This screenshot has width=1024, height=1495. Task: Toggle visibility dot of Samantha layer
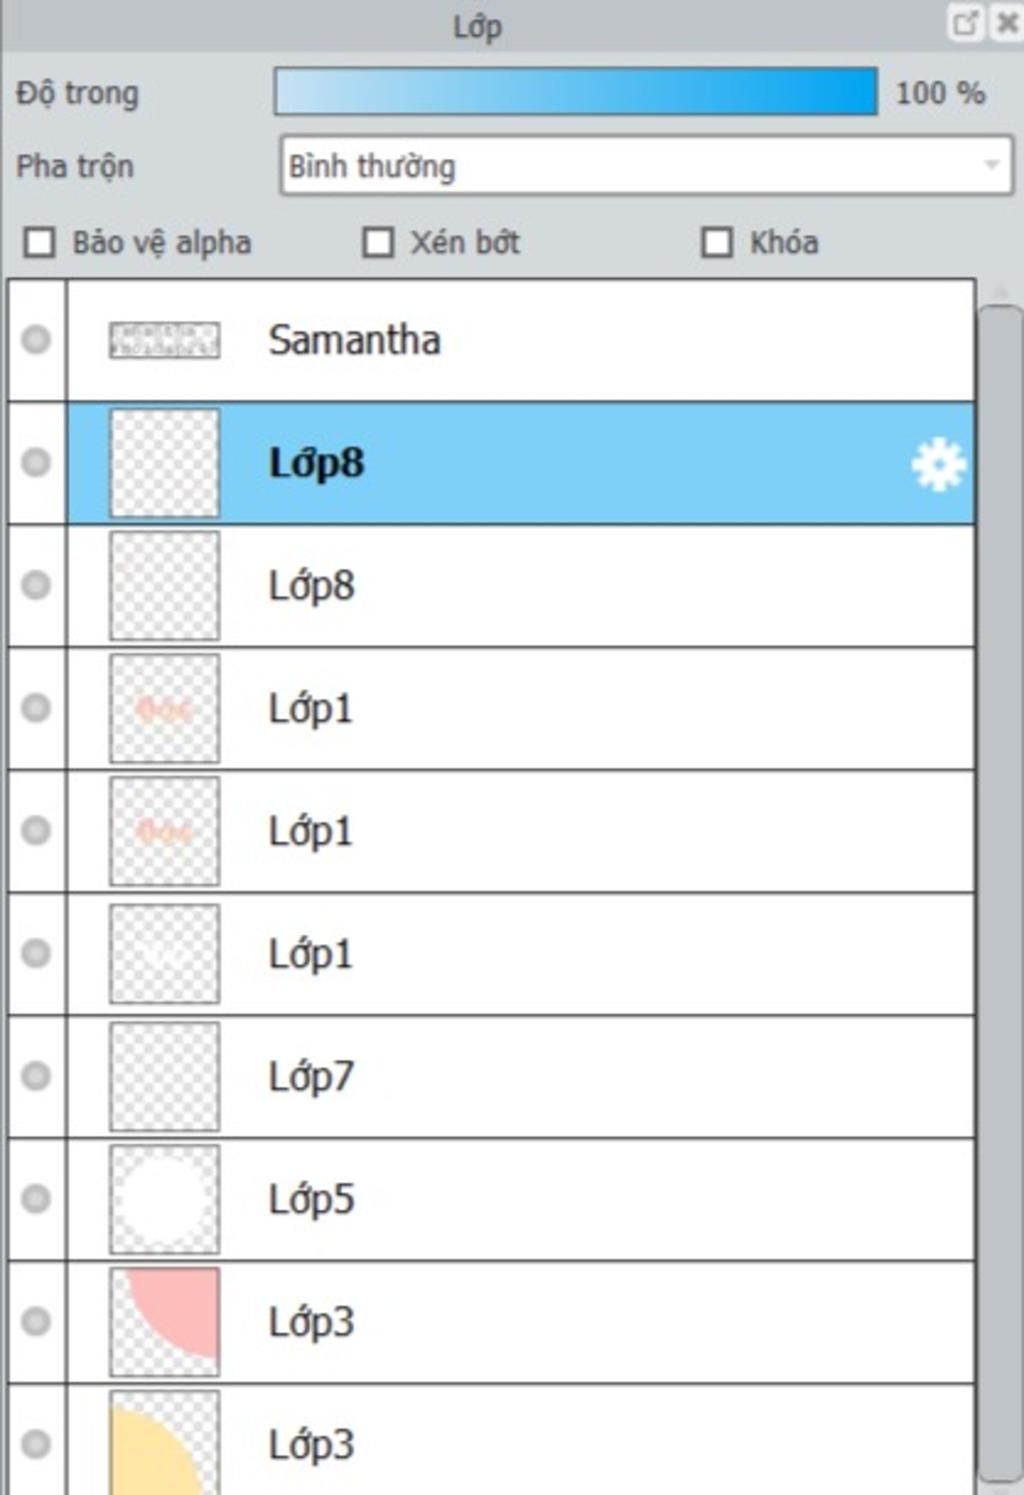[x=36, y=339]
